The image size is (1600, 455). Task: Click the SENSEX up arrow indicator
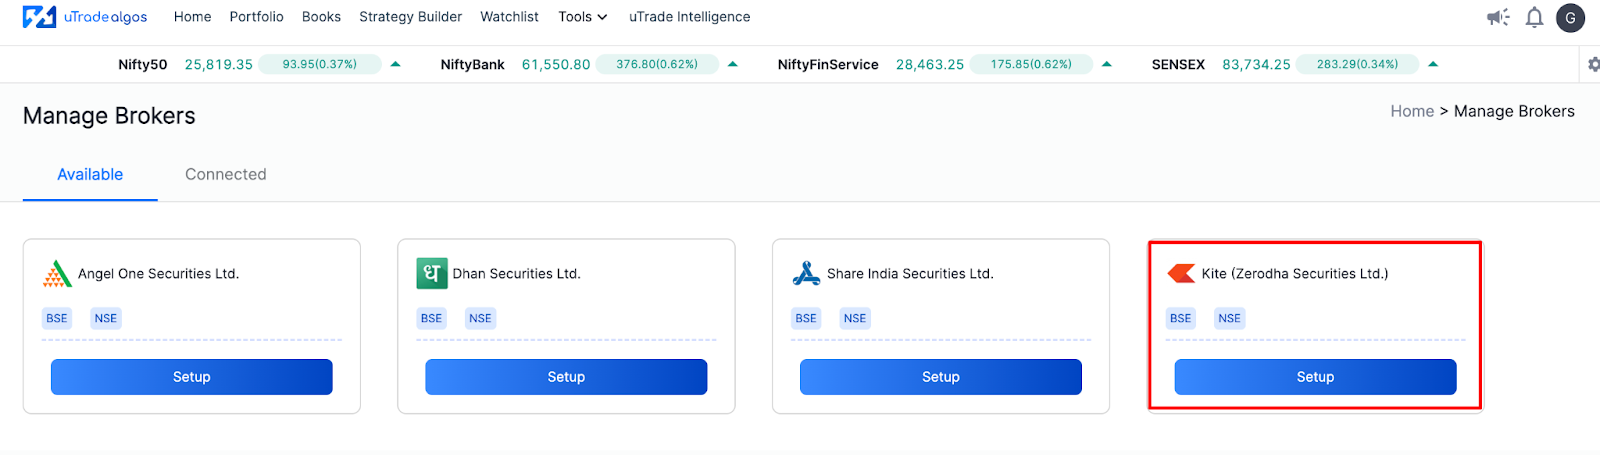coord(1433,64)
